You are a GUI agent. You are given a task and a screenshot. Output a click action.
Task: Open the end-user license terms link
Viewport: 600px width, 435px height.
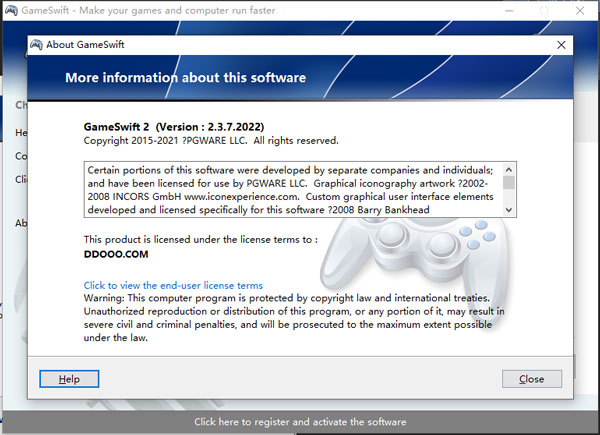[173, 285]
